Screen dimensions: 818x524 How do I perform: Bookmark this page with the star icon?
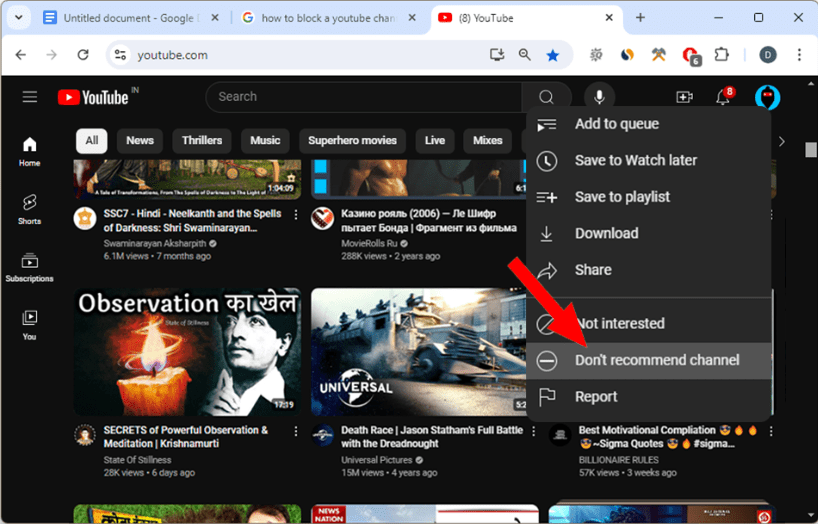click(552, 55)
